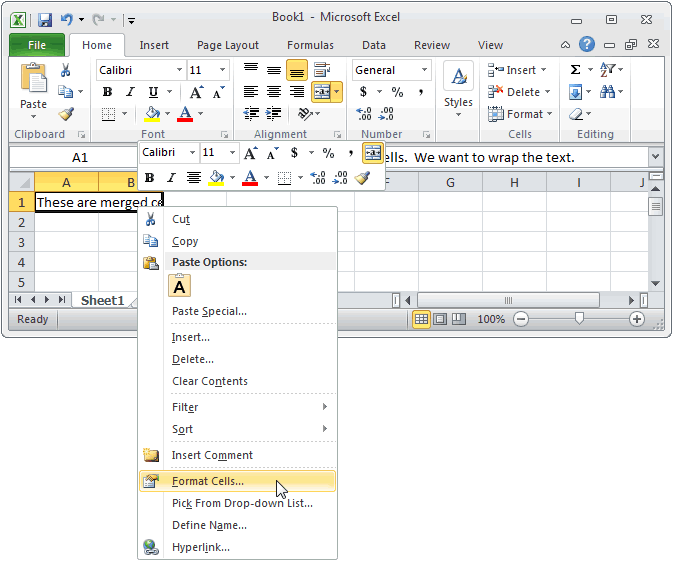The width and height of the screenshot is (674, 562).
Task: Click the zoom slider handle
Action: pyautogui.click(x=579, y=319)
